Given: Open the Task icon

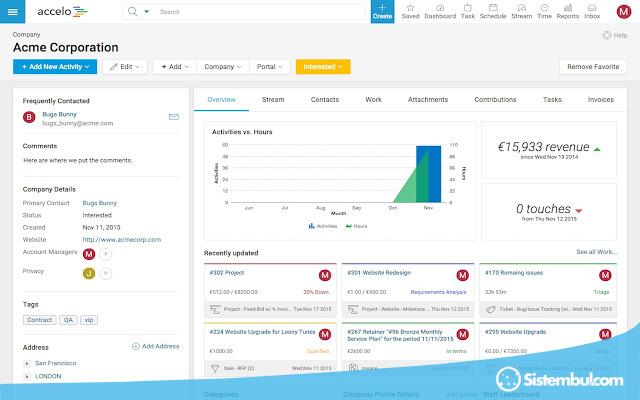Looking at the screenshot, I should [468, 11].
